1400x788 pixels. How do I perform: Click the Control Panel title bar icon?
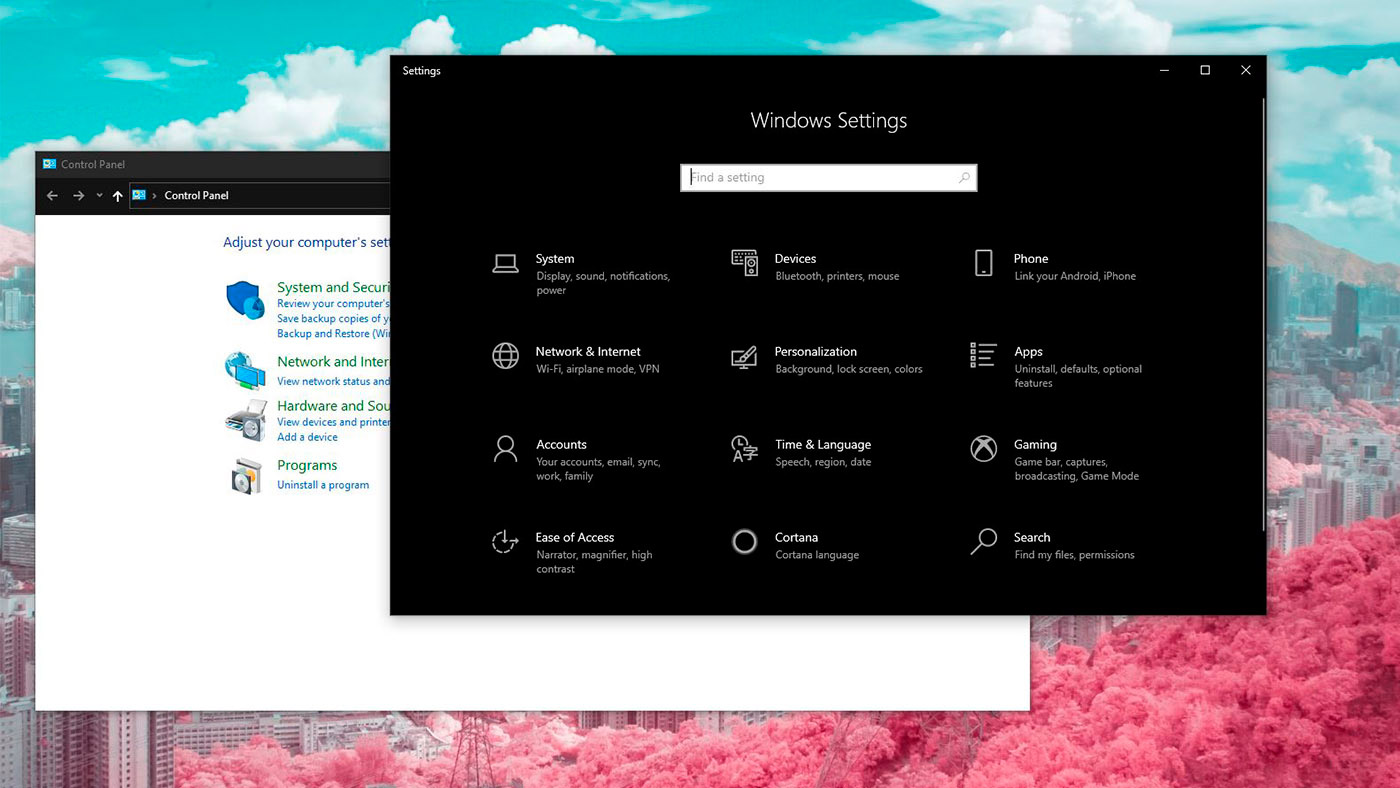click(49, 164)
